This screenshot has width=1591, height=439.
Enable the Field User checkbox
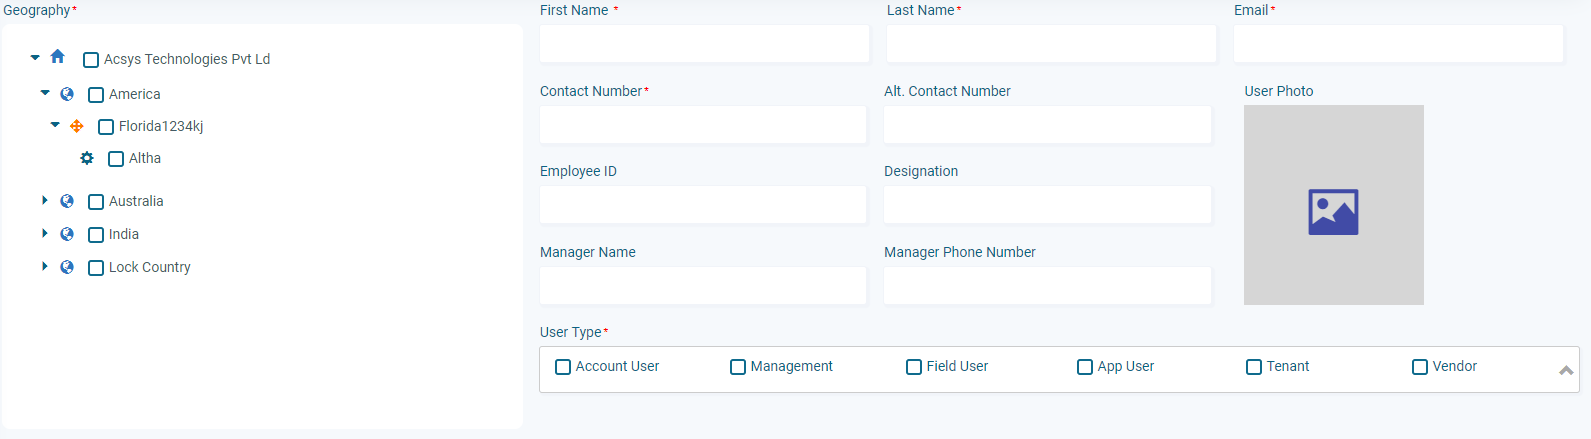point(914,367)
